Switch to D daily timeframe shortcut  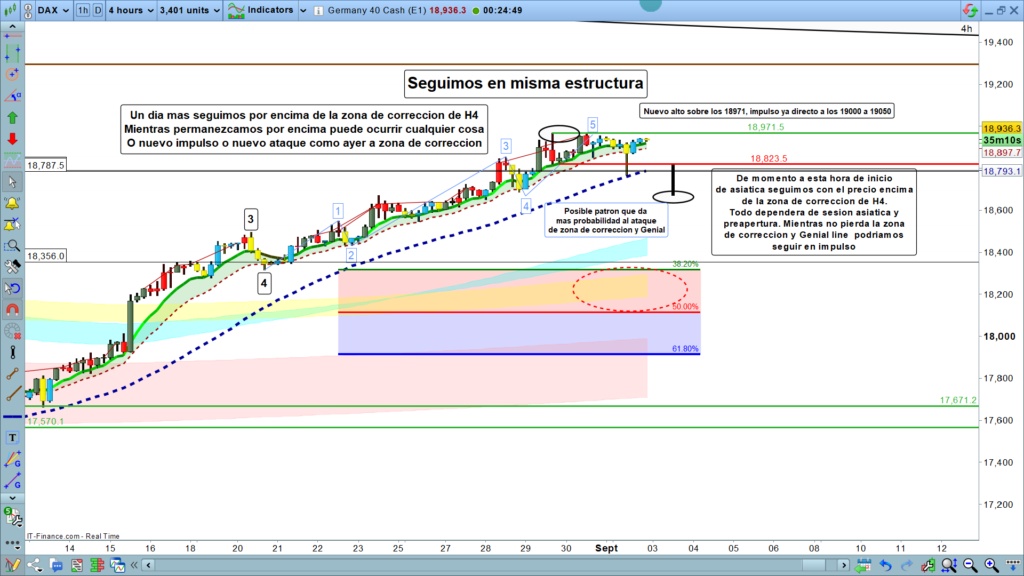point(98,11)
